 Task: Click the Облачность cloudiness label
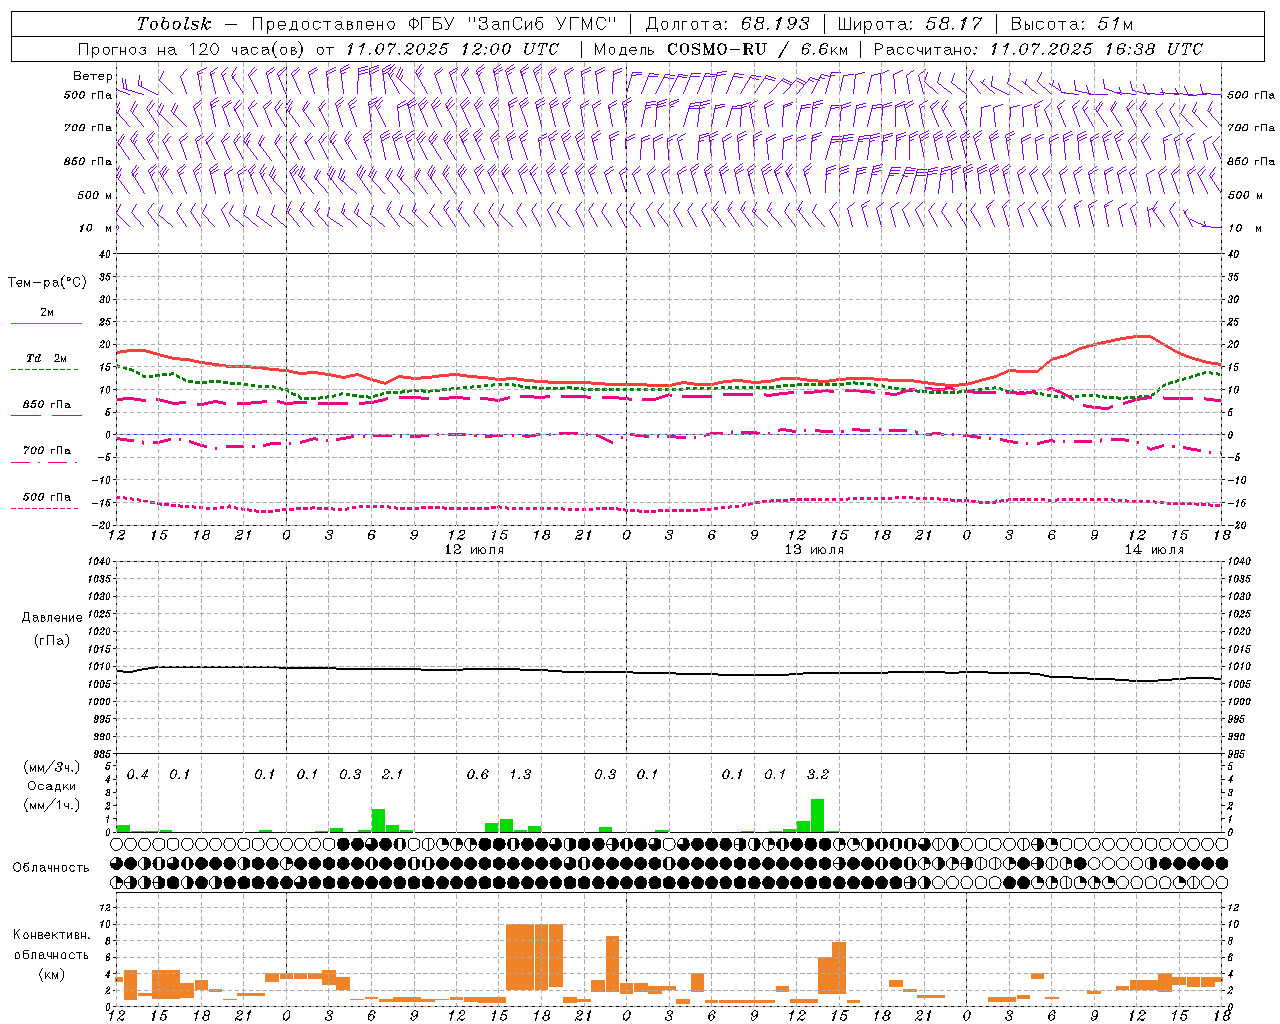coord(51,868)
